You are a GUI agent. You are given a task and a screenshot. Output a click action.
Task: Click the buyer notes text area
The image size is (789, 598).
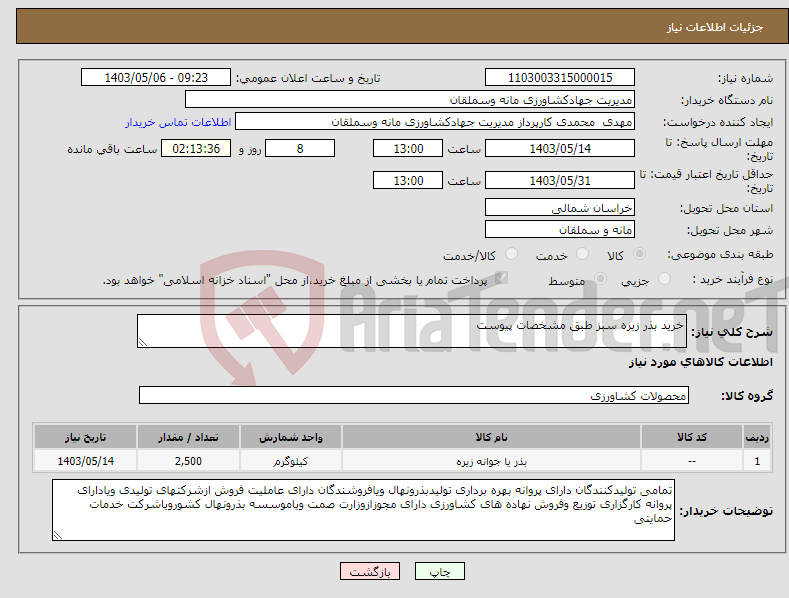(363, 510)
